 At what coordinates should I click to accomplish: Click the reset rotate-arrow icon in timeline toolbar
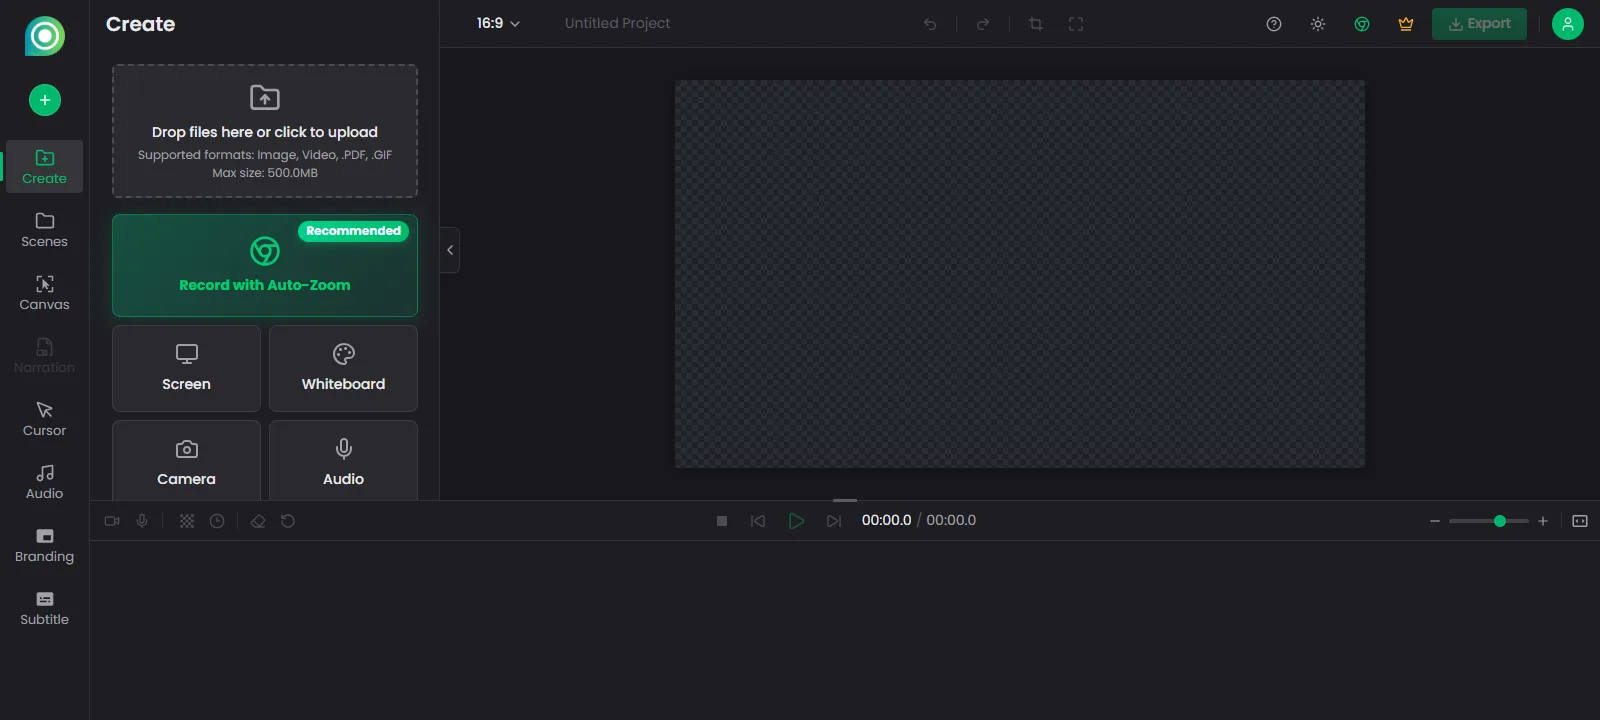tap(288, 521)
